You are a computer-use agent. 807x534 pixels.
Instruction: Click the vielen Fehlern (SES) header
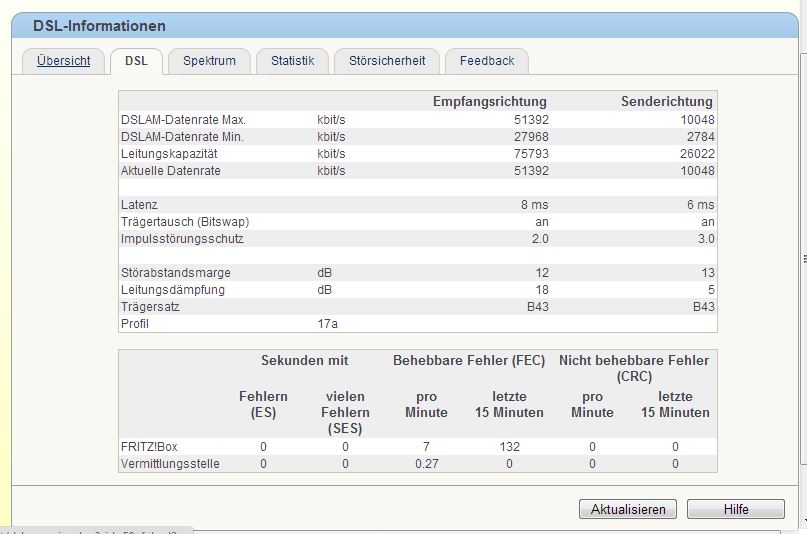click(x=345, y=412)
